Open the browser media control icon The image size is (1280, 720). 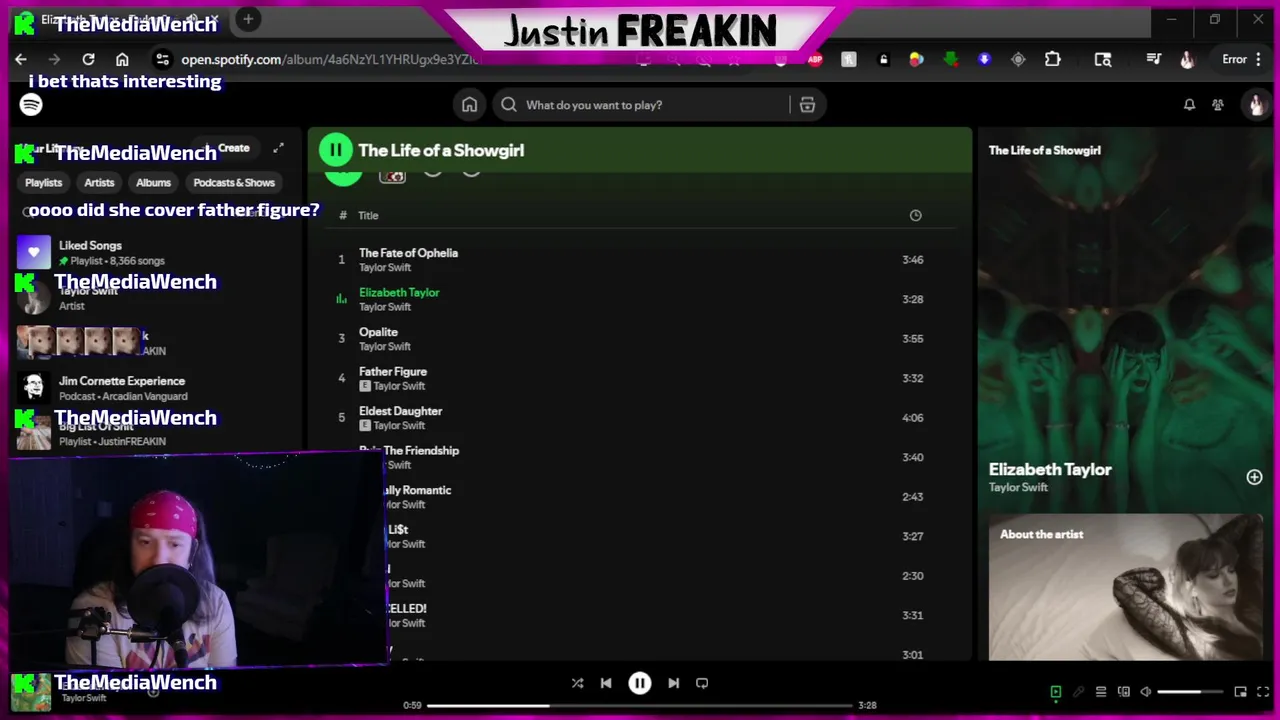tap(1153, 59)
